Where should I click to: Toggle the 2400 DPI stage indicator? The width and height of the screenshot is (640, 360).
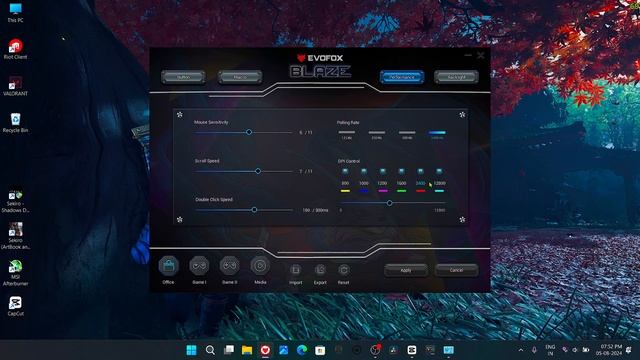(x=420, y=171)
